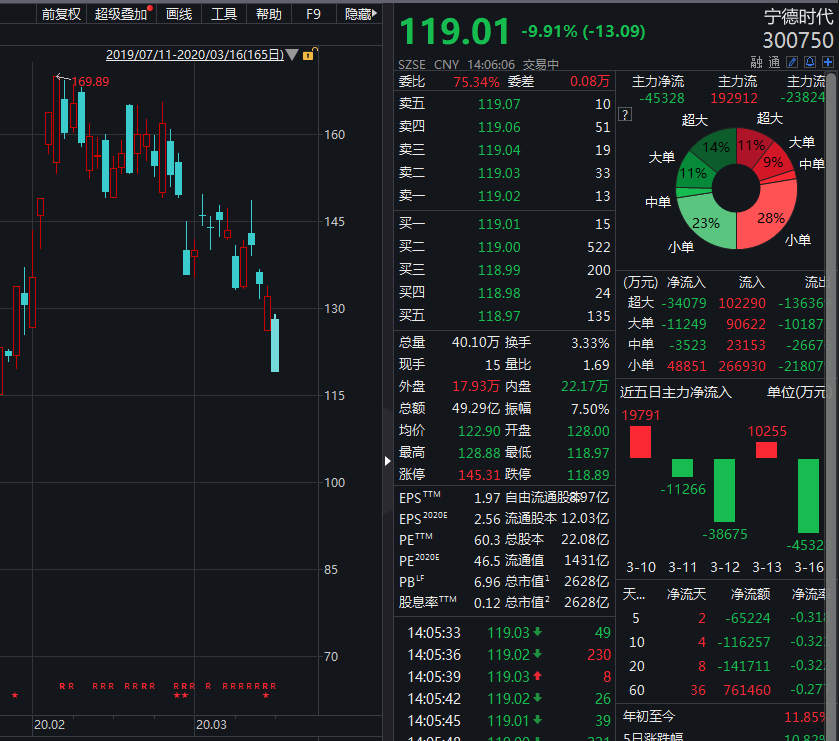
Task: Open the 工具 menu
Action: pos(224,14)
